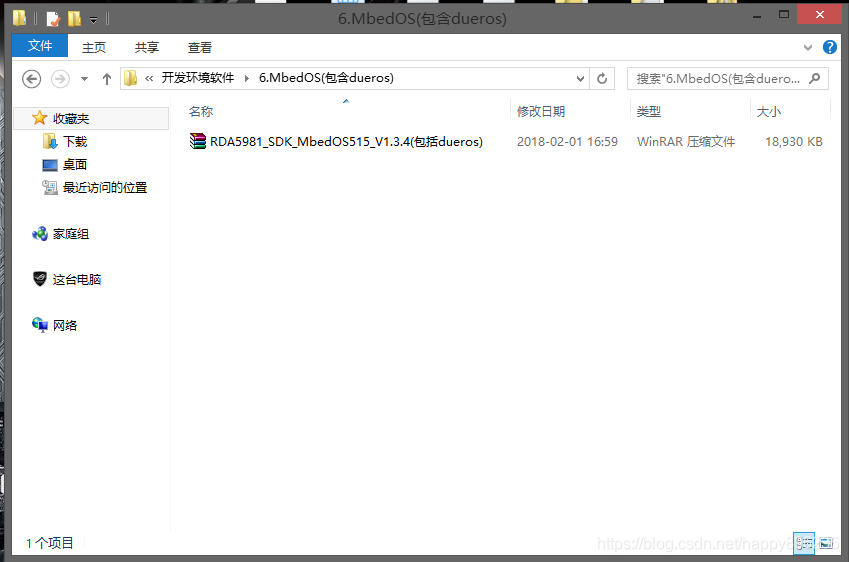Click the 网络 globe icon
849x562 pixels.
tap(40, 325)
